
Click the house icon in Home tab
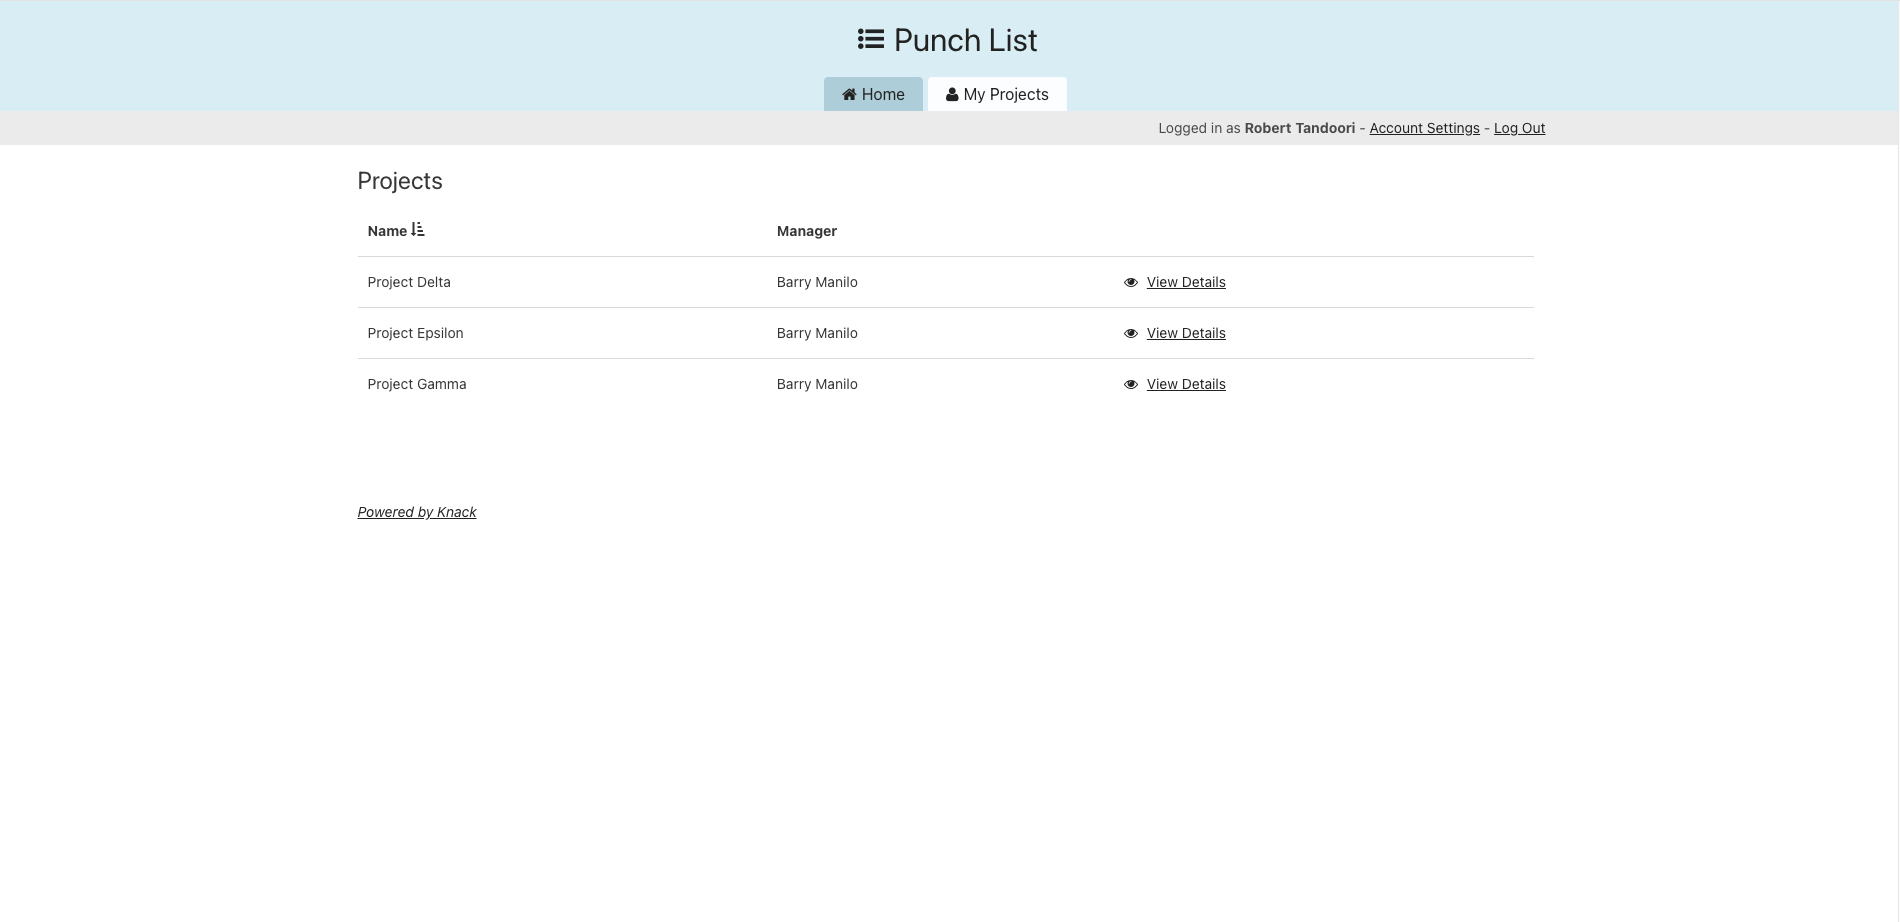pyautogui.click(x=849, y=95)
